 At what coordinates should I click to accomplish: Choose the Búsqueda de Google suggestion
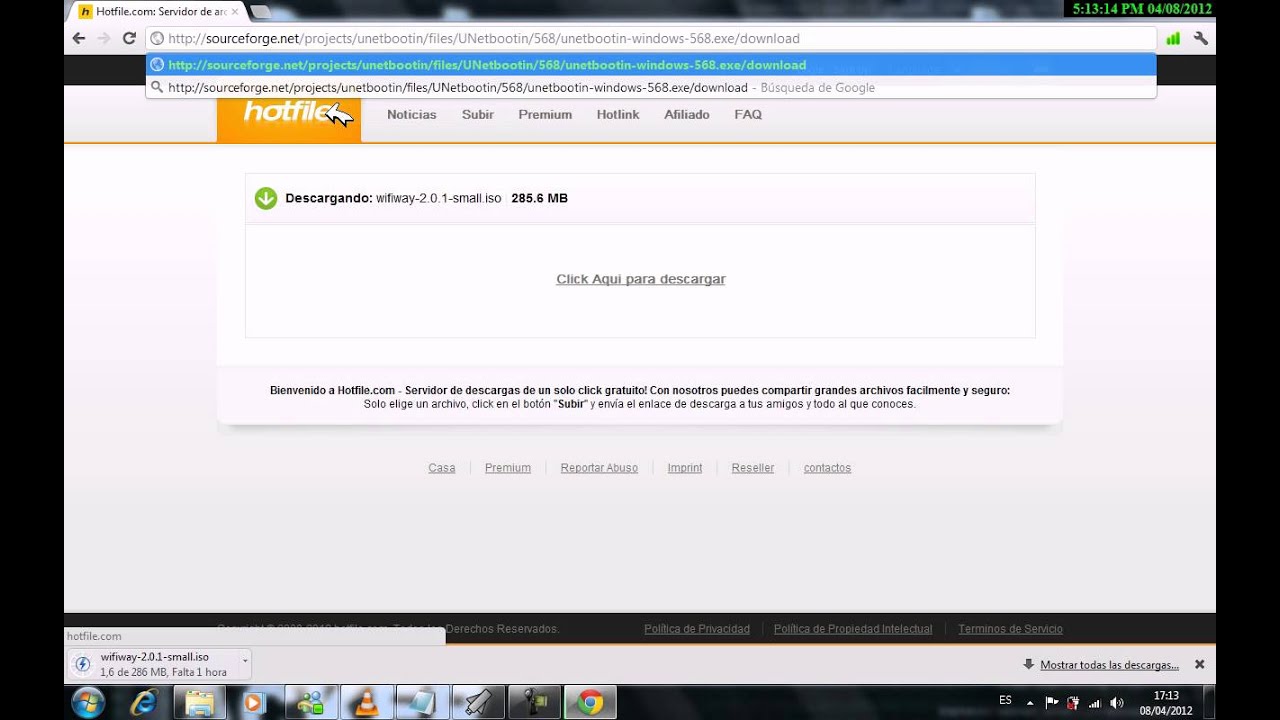(651, 87)
